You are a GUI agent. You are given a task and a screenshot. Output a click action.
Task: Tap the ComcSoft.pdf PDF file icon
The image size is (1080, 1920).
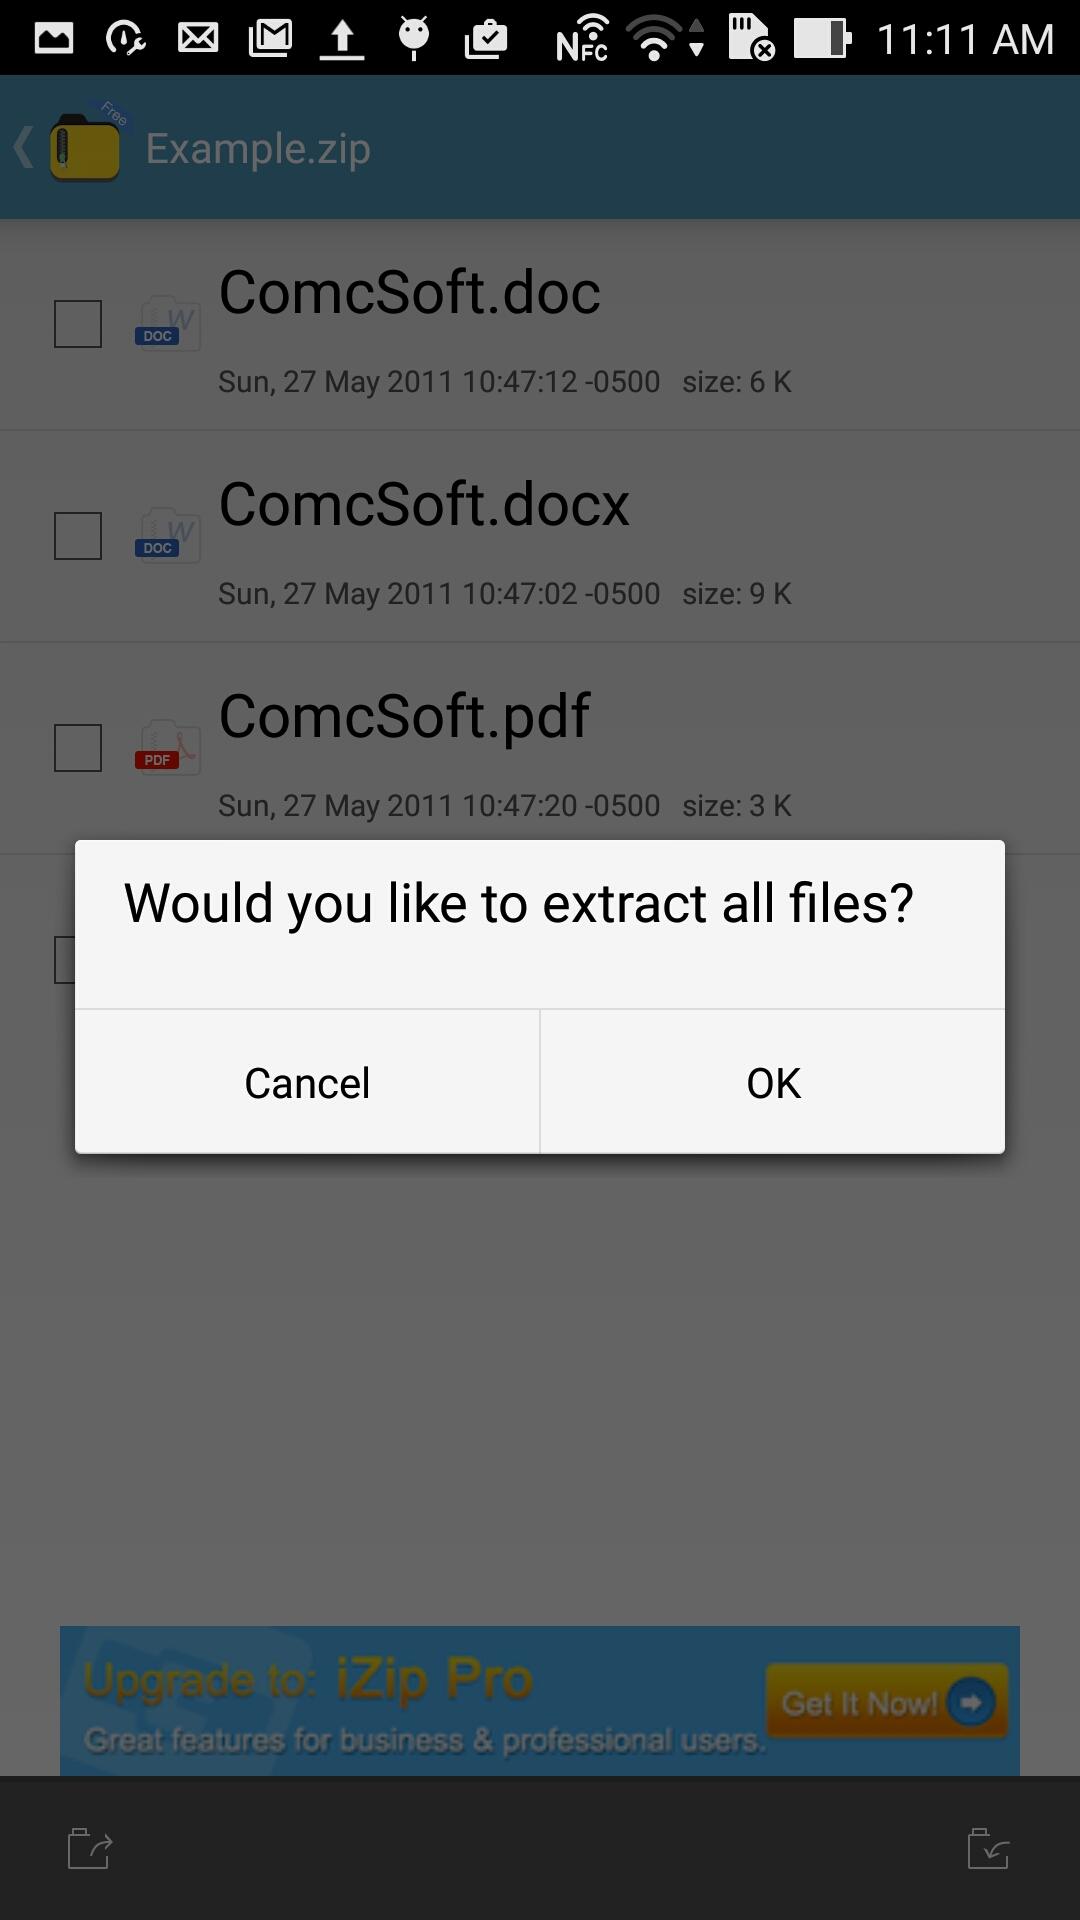pos(167,748)
